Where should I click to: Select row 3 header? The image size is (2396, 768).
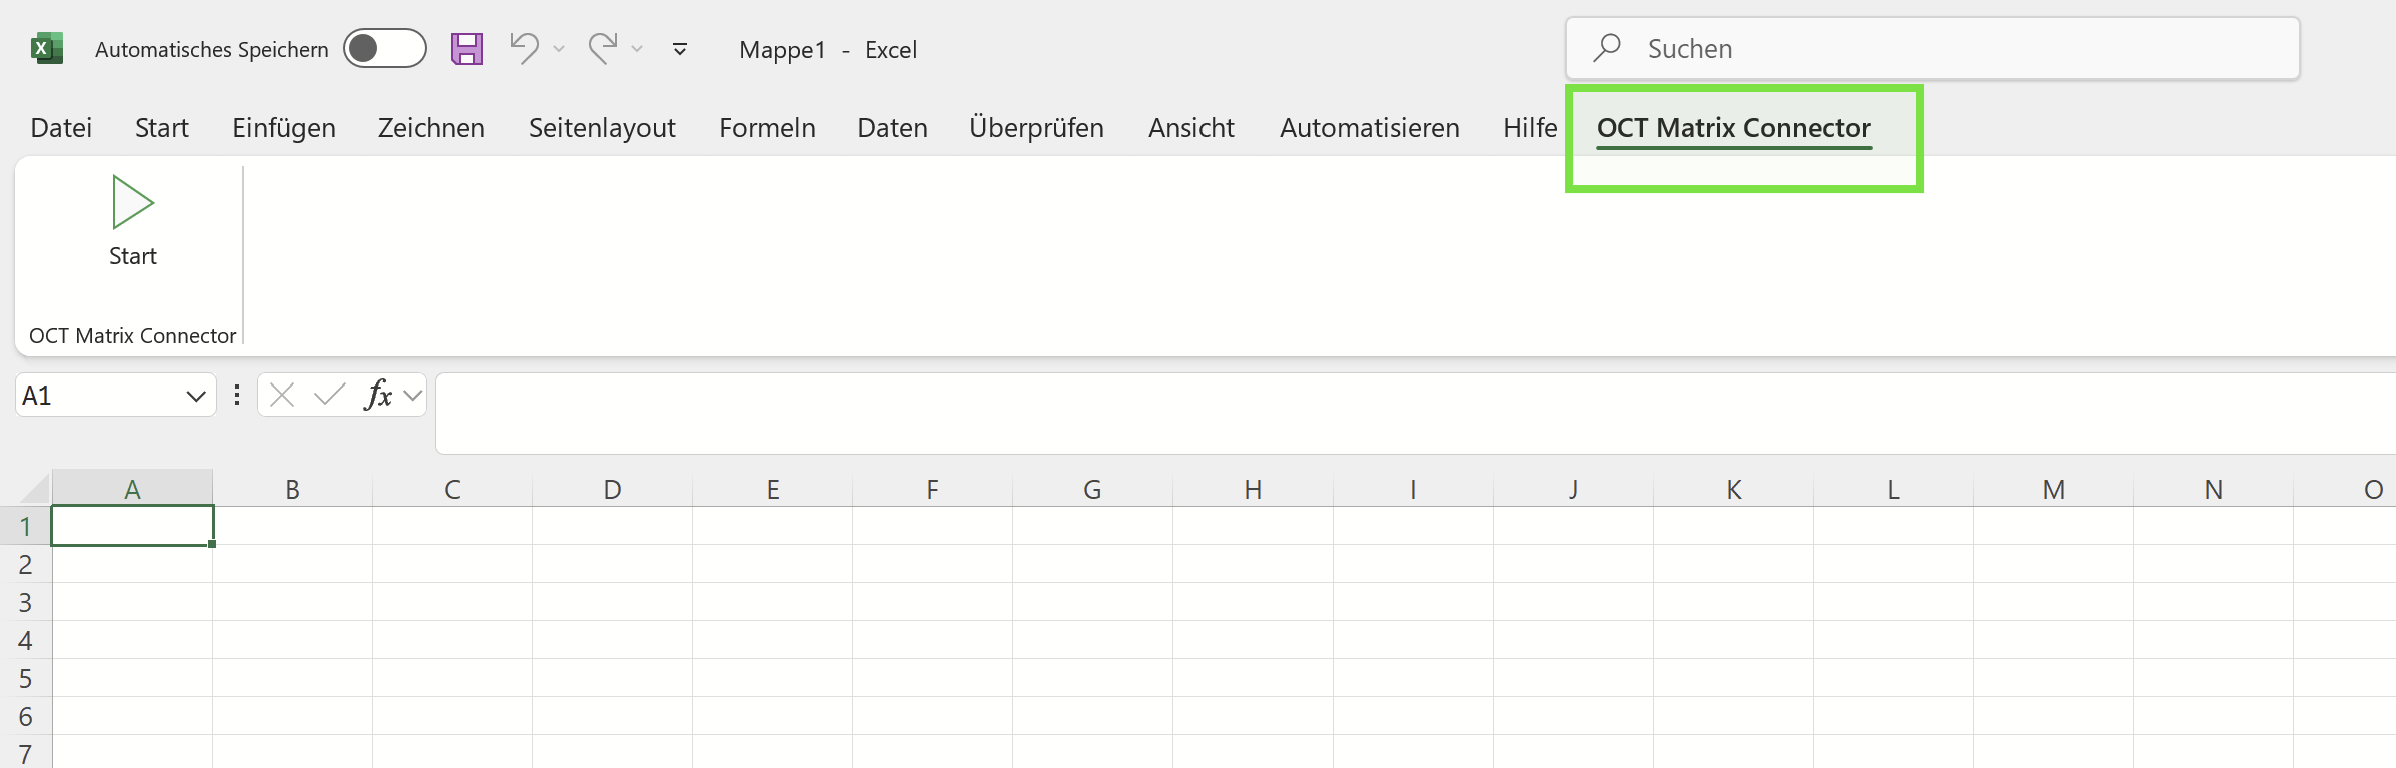coord(25,602)
